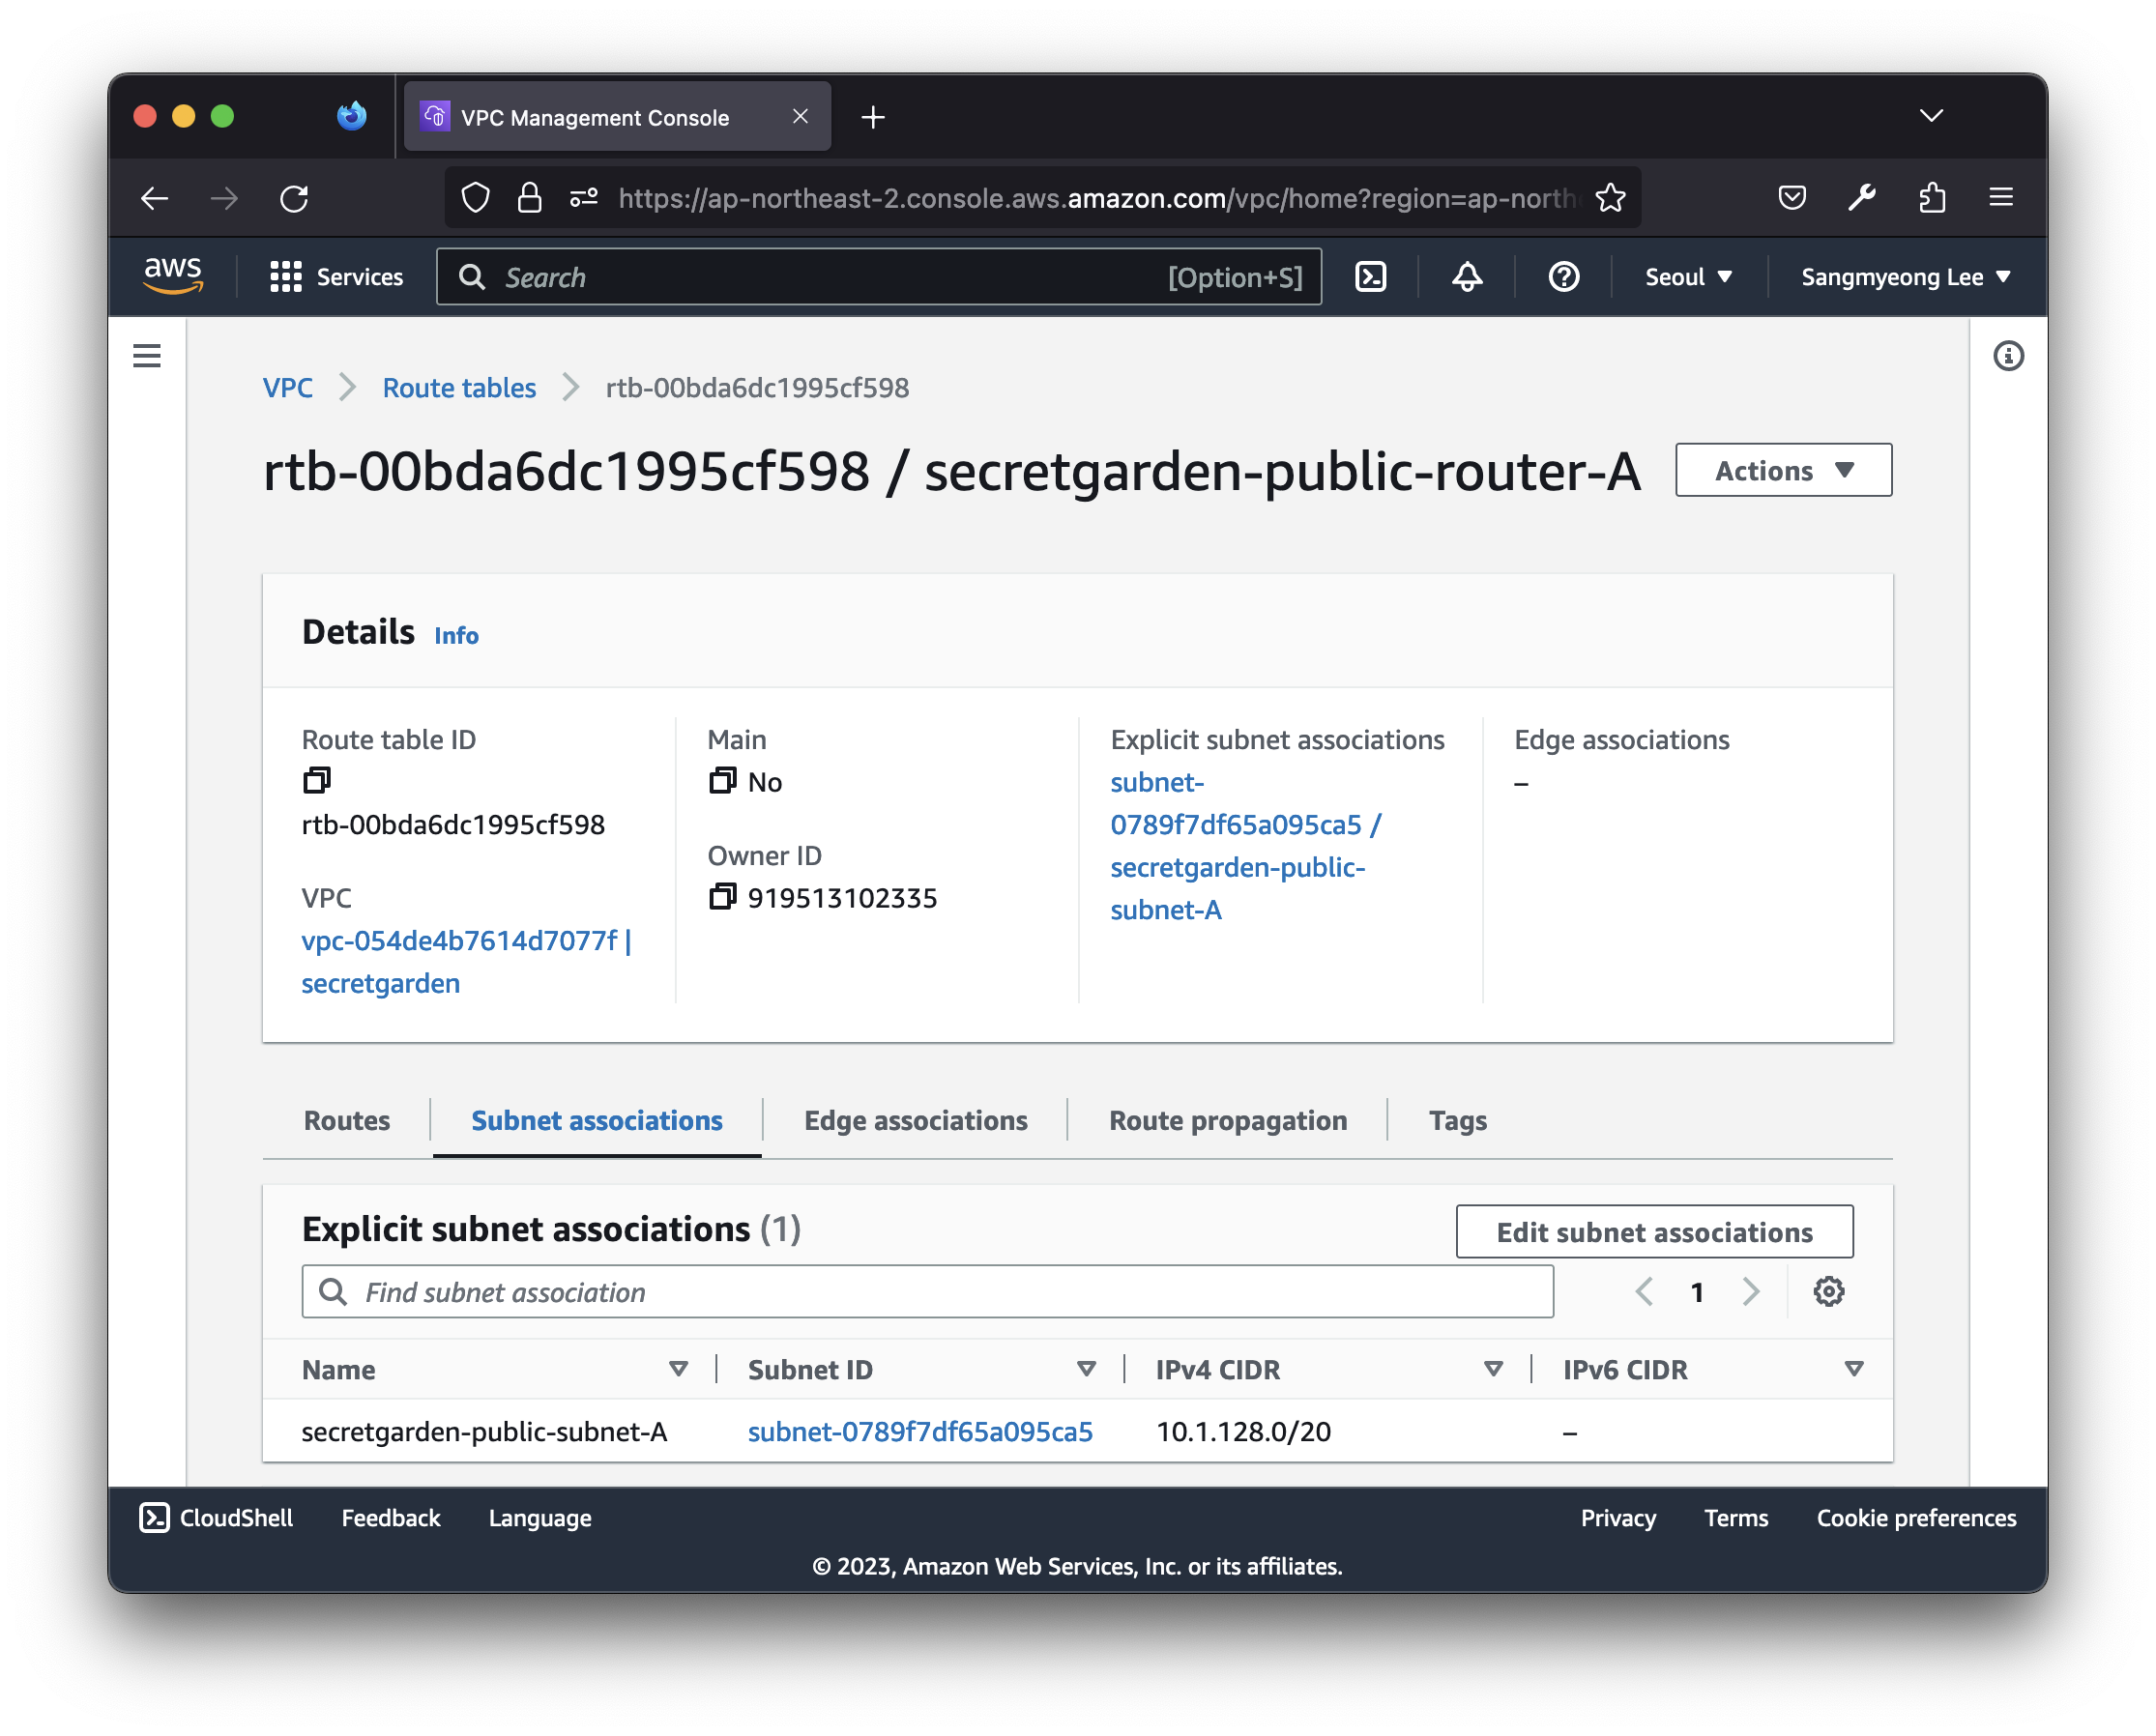
Task: Go to Route tables breadcrumb link
Action: (x=459, y=388)
